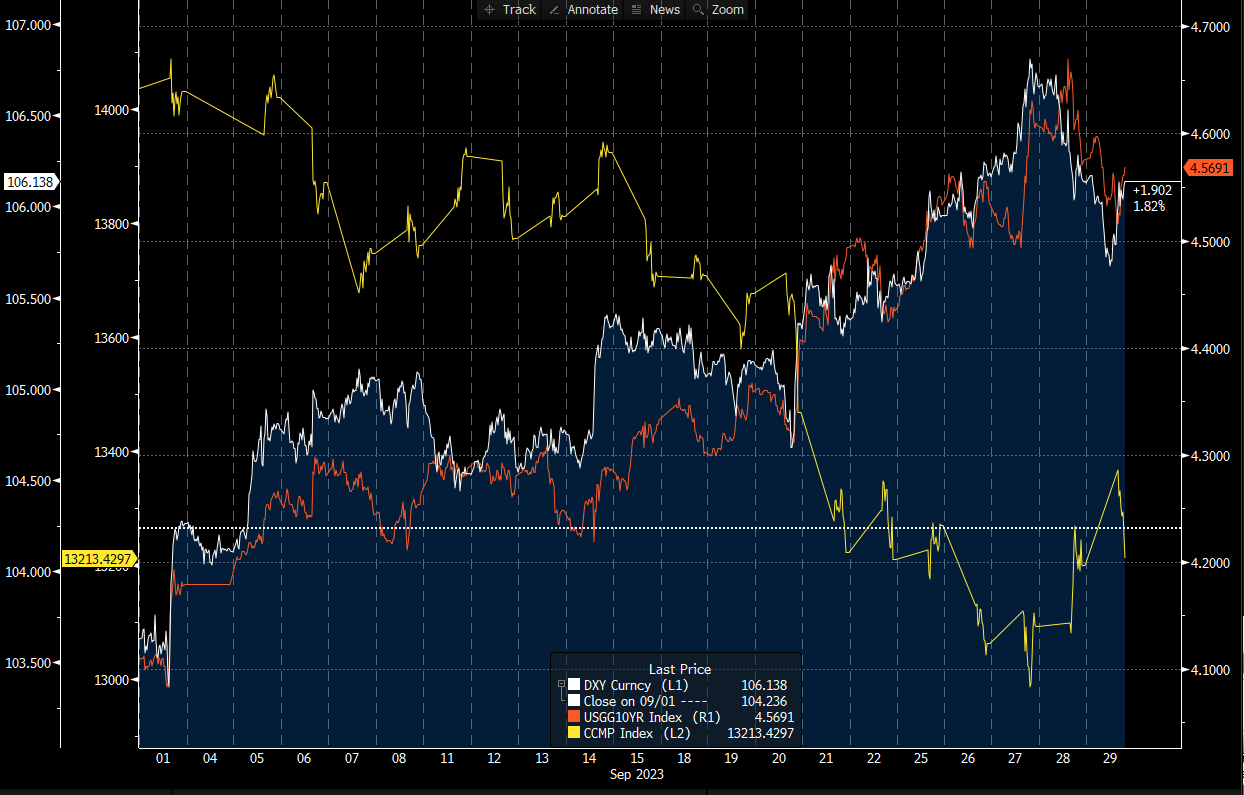This screenshot has height=795, width=1244.
Task: Click the 4.6000 right axis label
Action: tap(1211, 134)
